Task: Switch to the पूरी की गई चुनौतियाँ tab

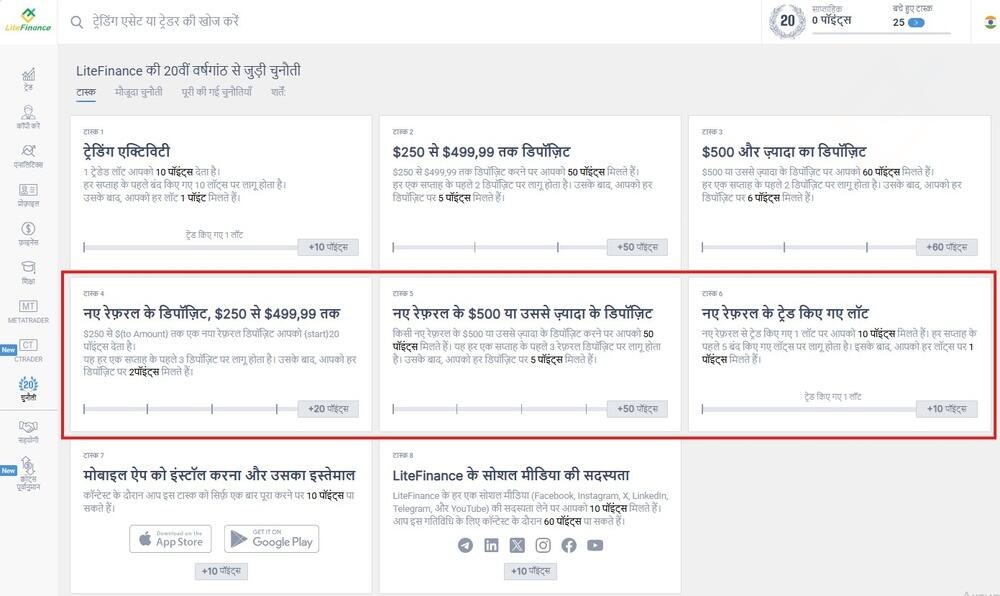Action: click(217, 92)
